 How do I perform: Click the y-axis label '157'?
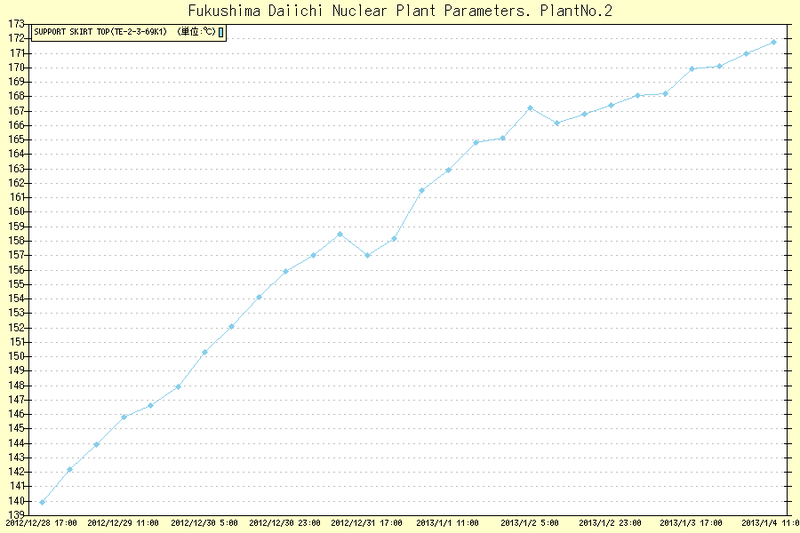point(16,255)
